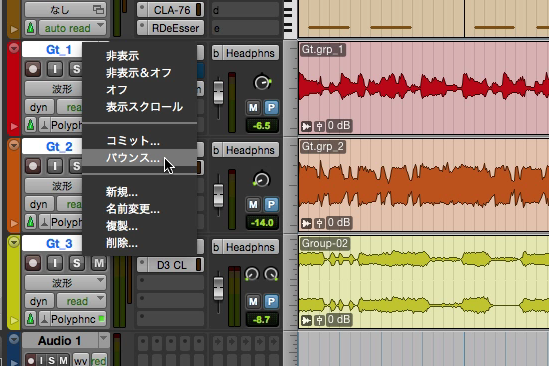This screenshot has width=549, height=366.
Task: Toggle Gt_1 send pre-fader P button
Action: coord(271,108)
